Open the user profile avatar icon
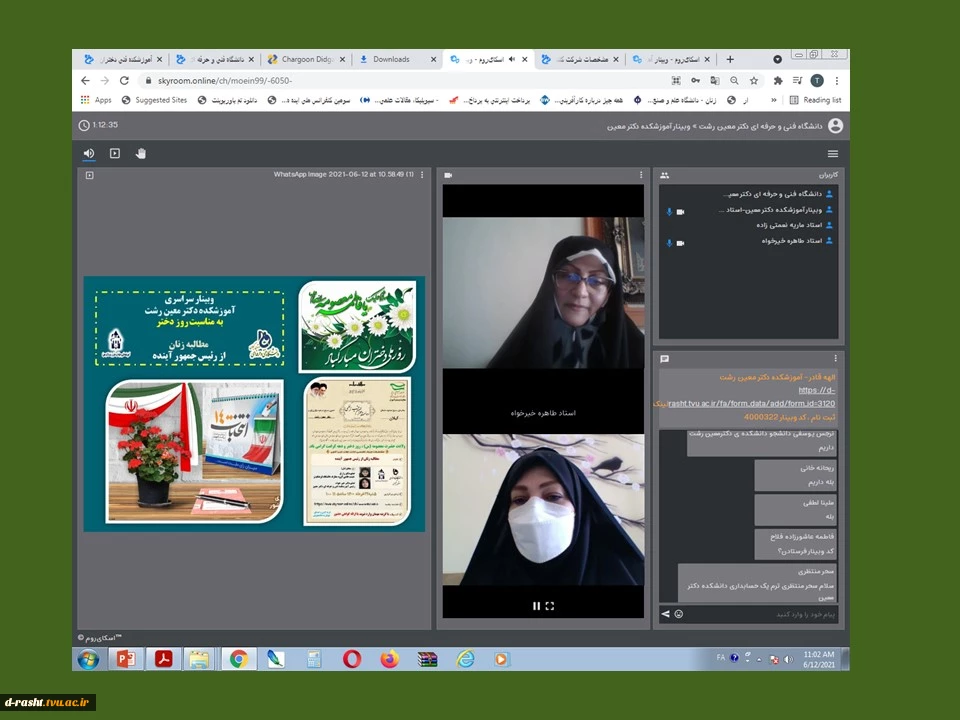 click(835, 126)
